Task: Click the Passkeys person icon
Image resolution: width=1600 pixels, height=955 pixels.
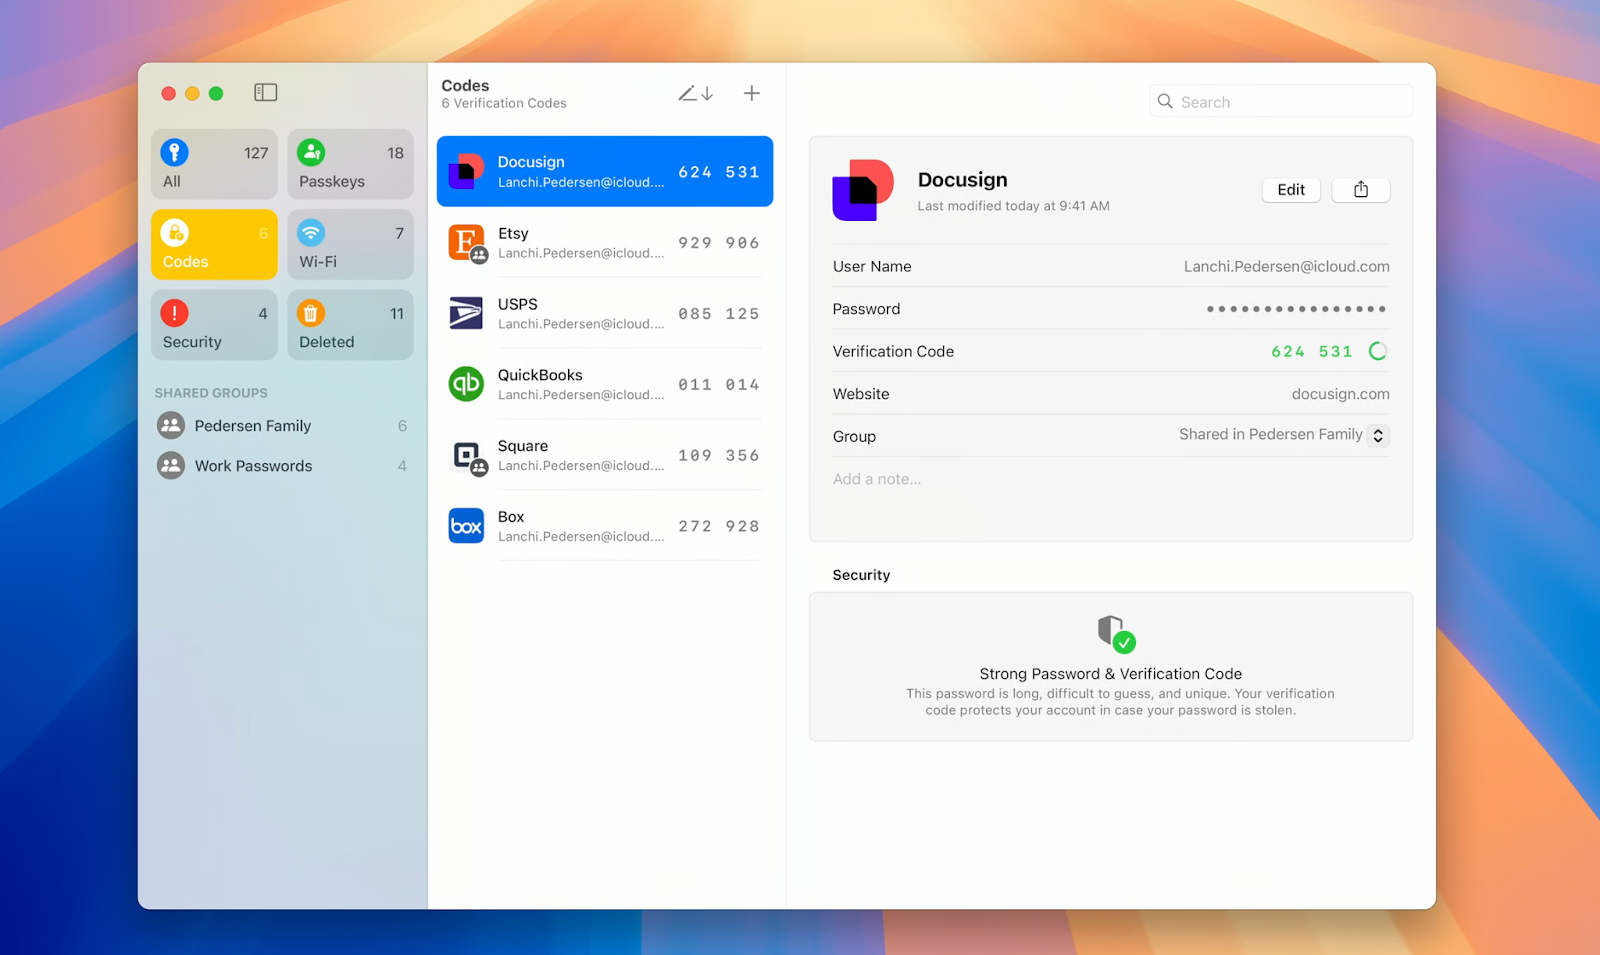Action: point(311,152)
